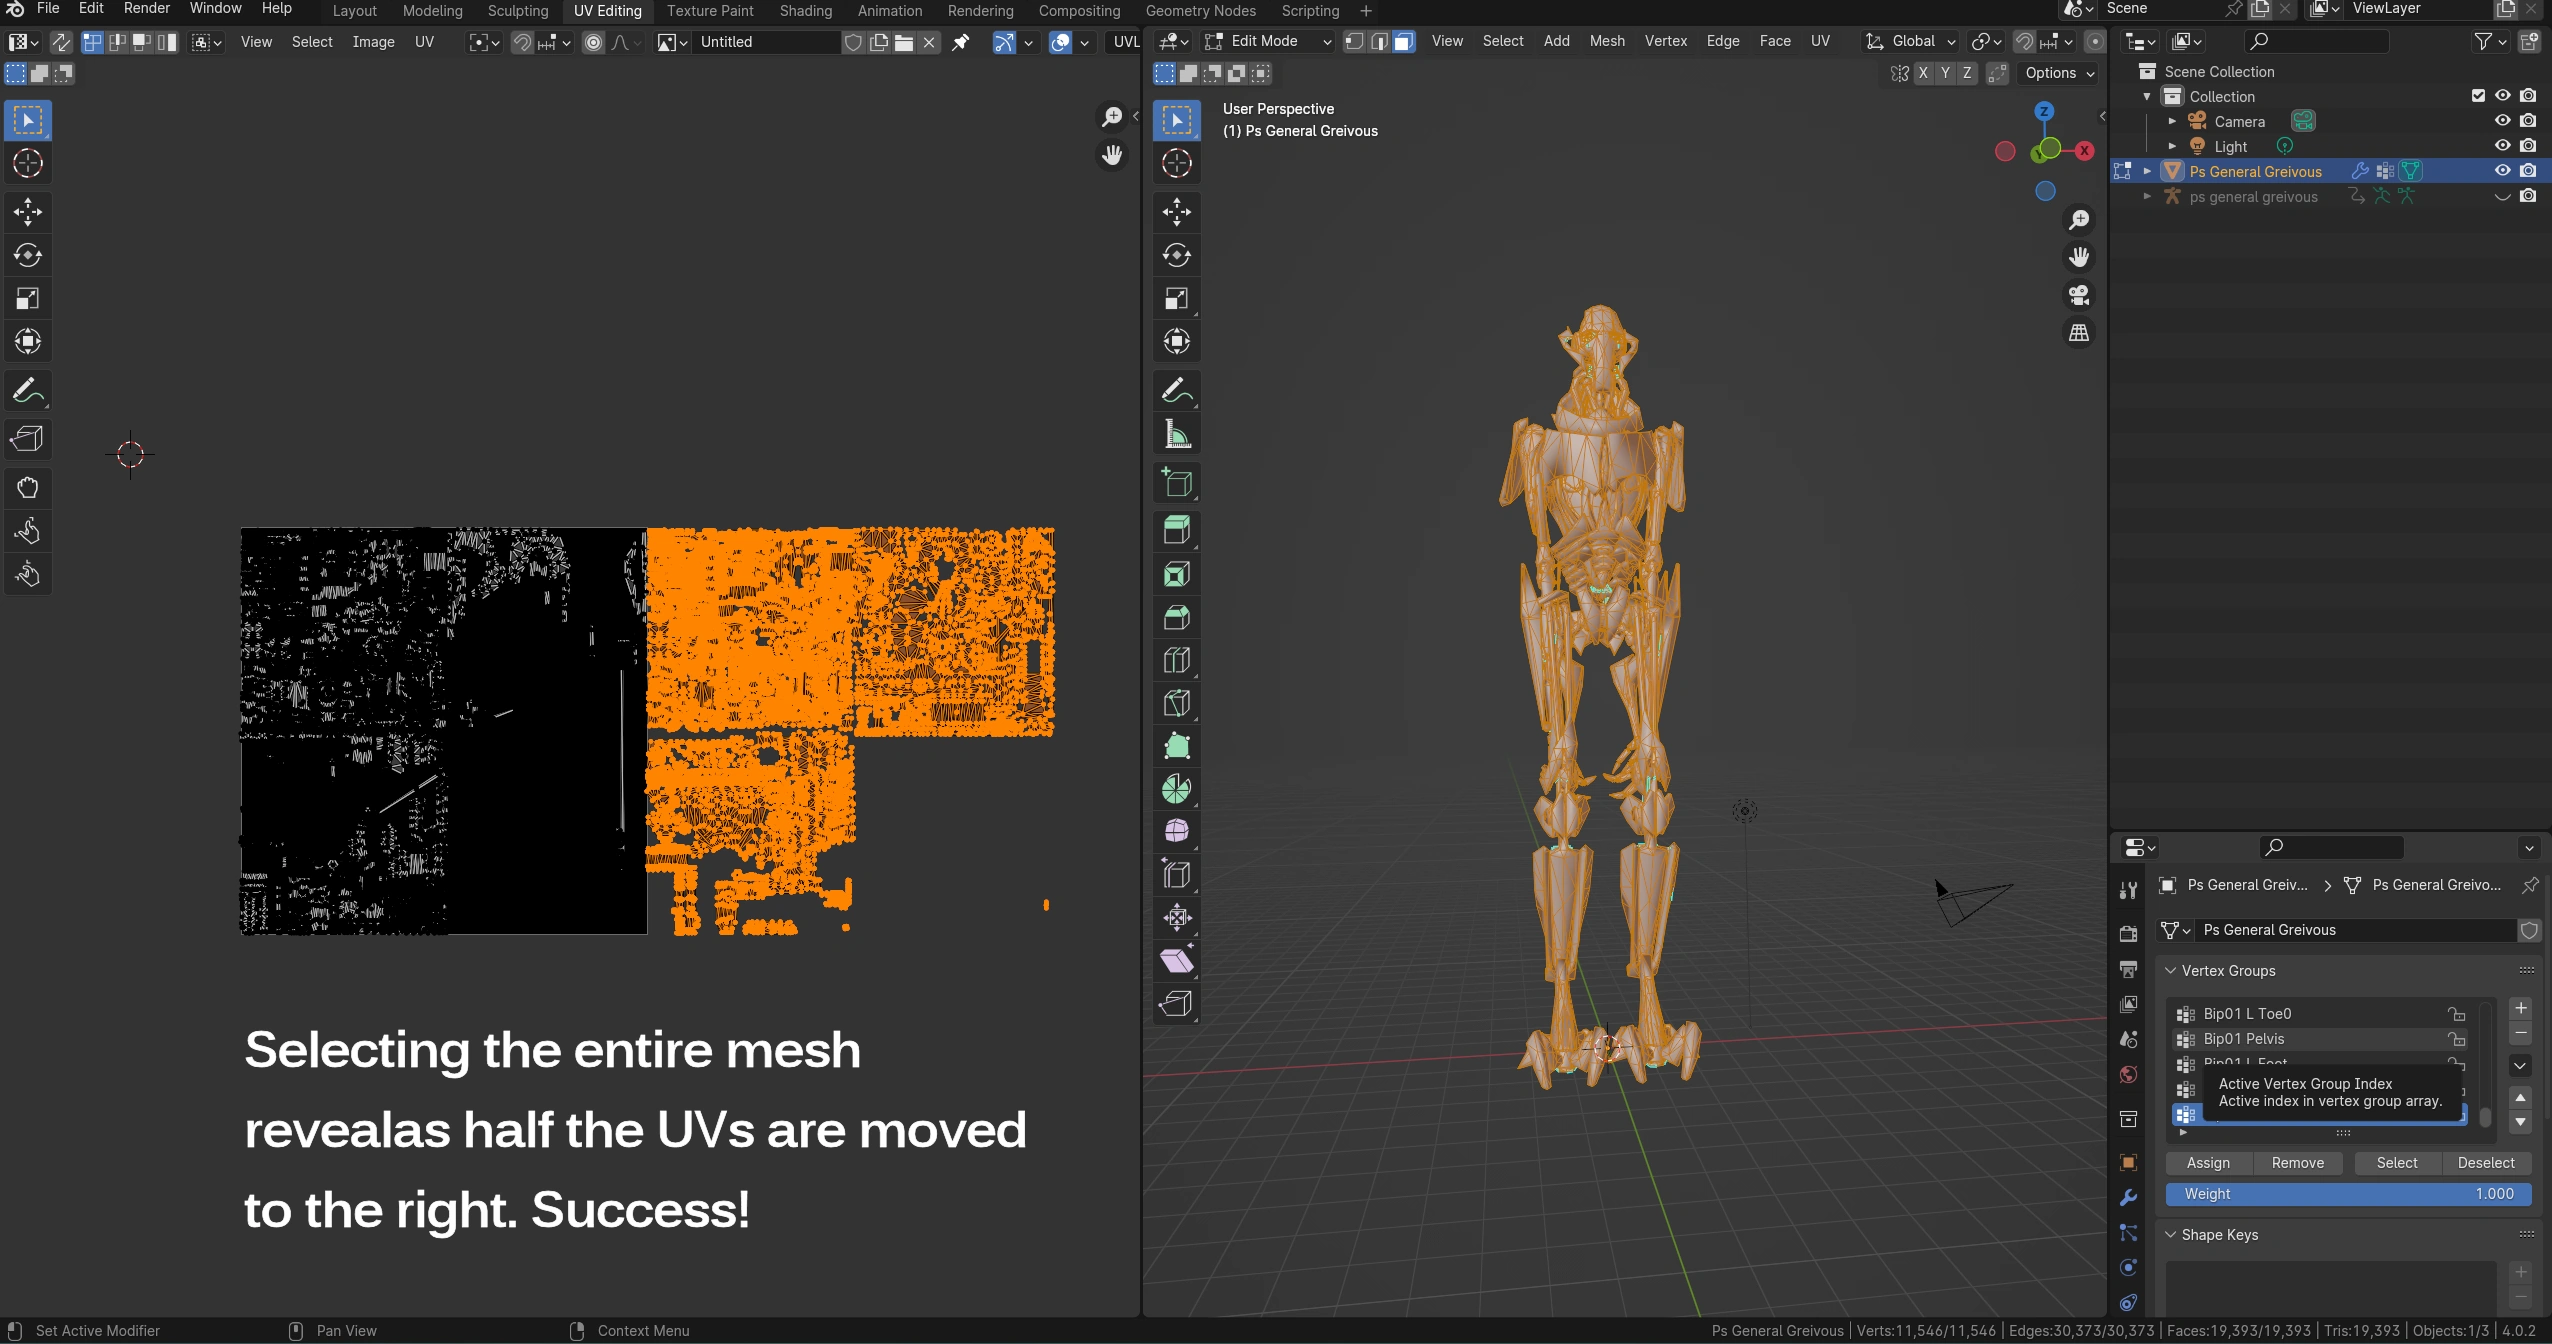Viewport: 2552px width, 1344px height.
Task: Select the UV editor Grab tool
Action: pos(28,488)
